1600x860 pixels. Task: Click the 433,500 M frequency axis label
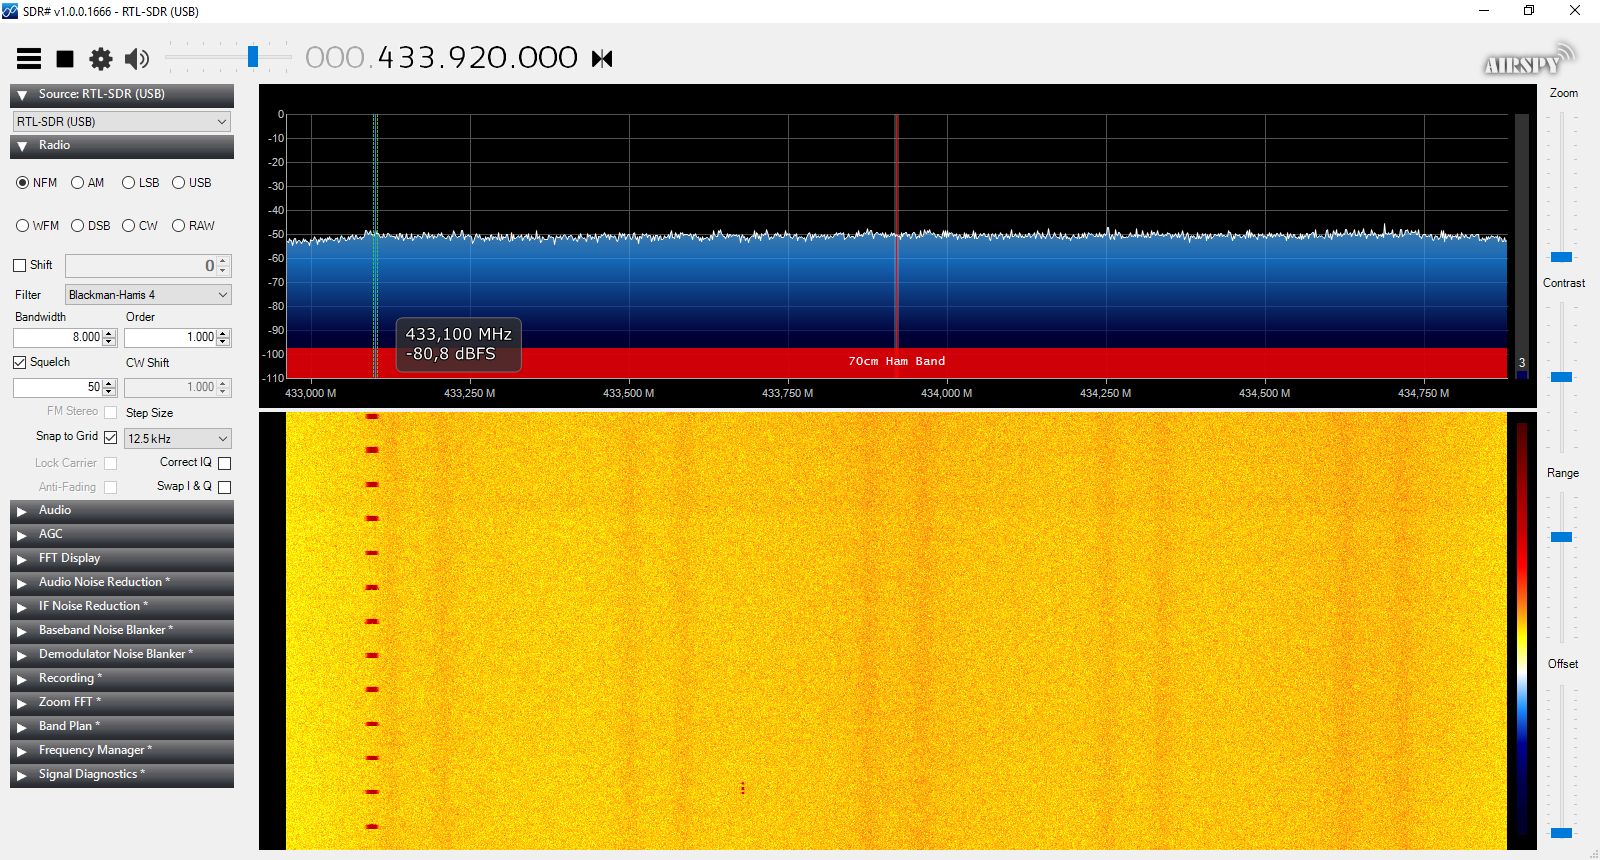(x=628, y=394)
